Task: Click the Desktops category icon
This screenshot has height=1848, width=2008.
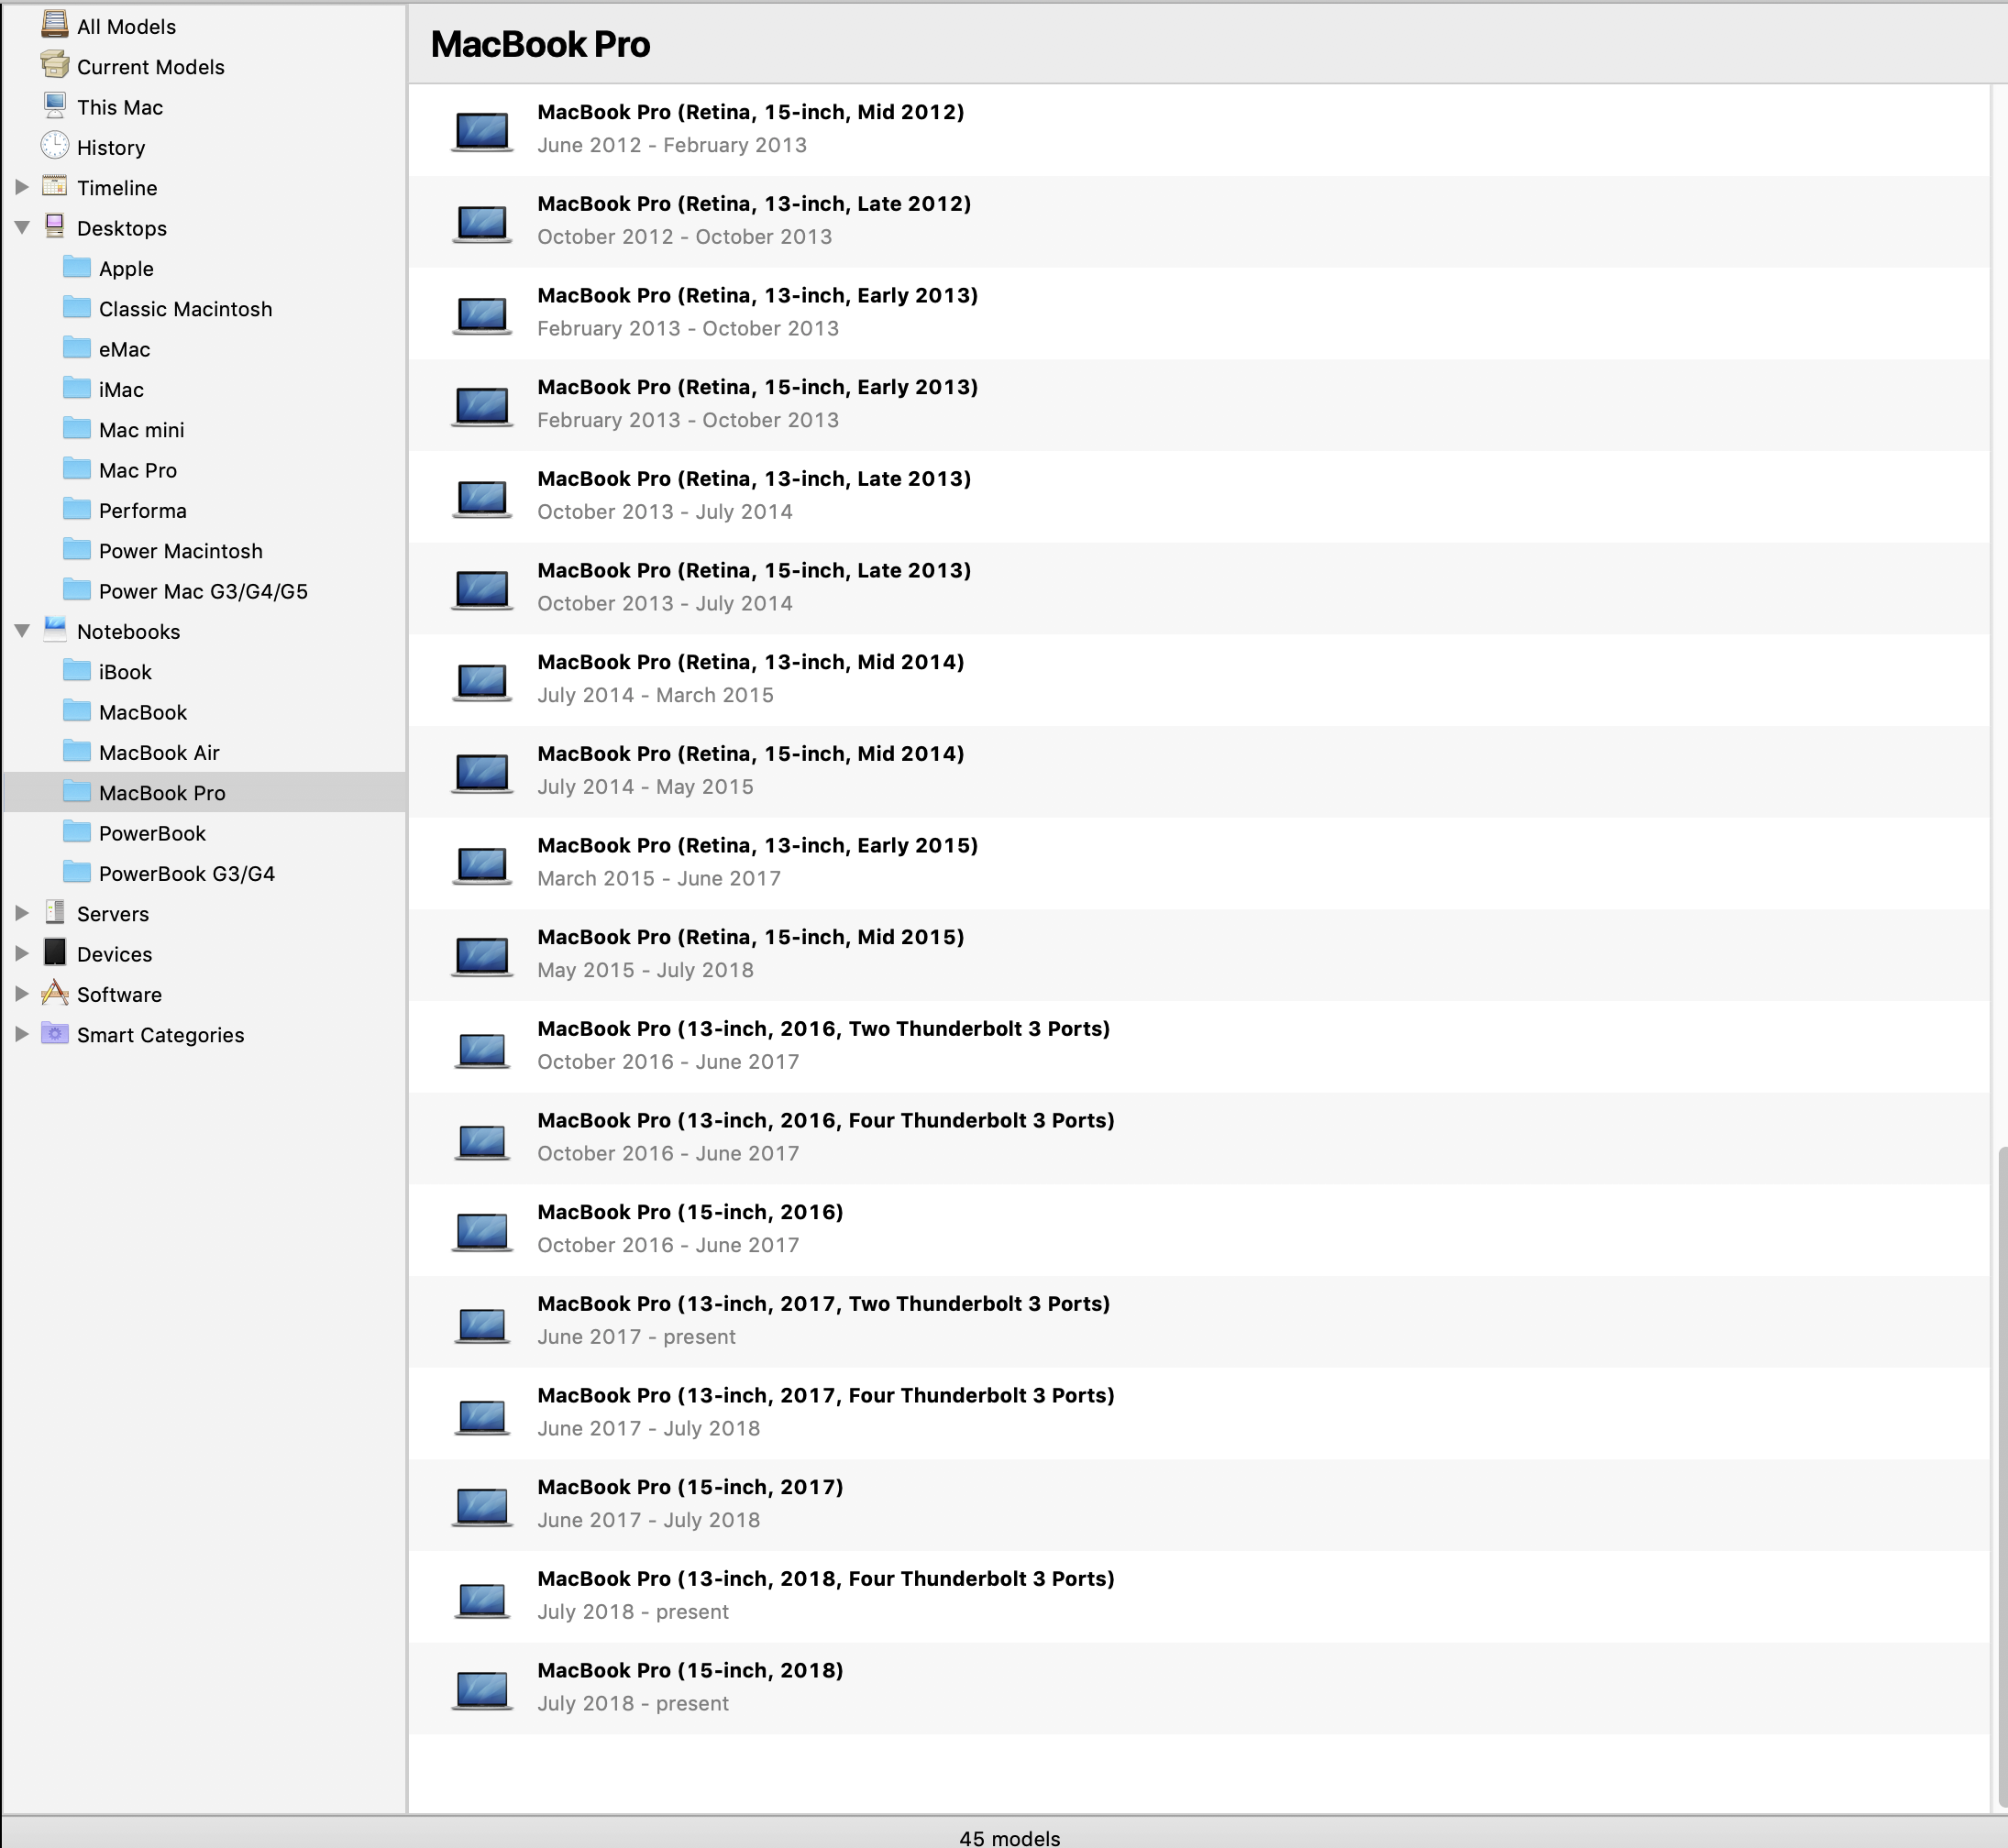Action: (55, 226)
